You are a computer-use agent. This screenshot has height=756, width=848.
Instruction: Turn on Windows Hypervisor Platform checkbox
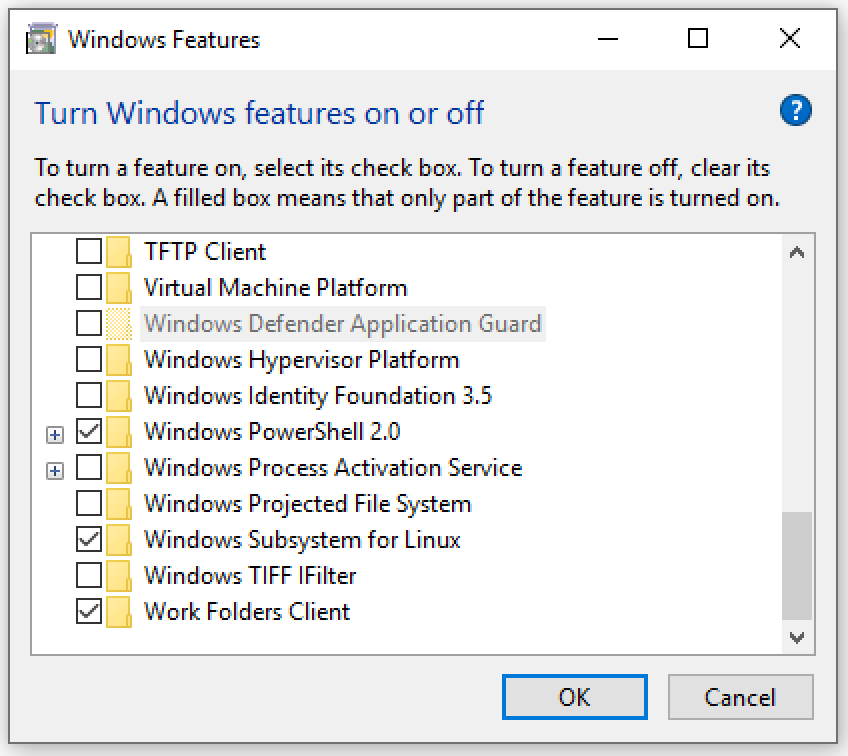point(89,359)
